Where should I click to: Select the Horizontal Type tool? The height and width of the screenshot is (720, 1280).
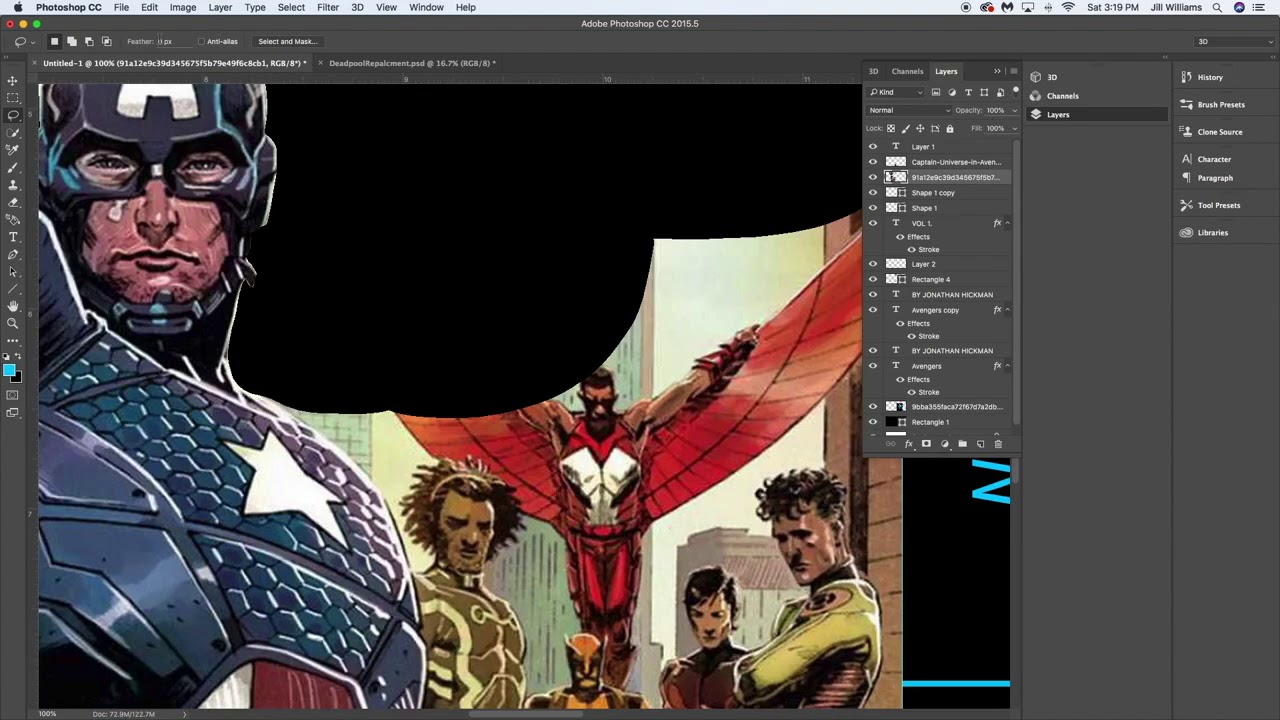click(13, 237)
